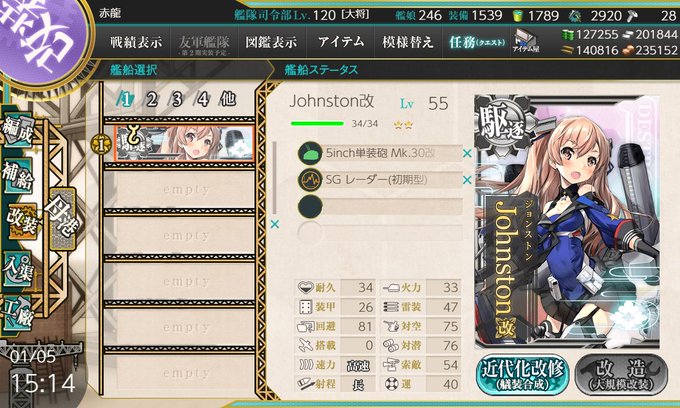Open the アイテム屋 item shop icon
The width and height of the screenshot is (680, 408).
click(525, 42)
